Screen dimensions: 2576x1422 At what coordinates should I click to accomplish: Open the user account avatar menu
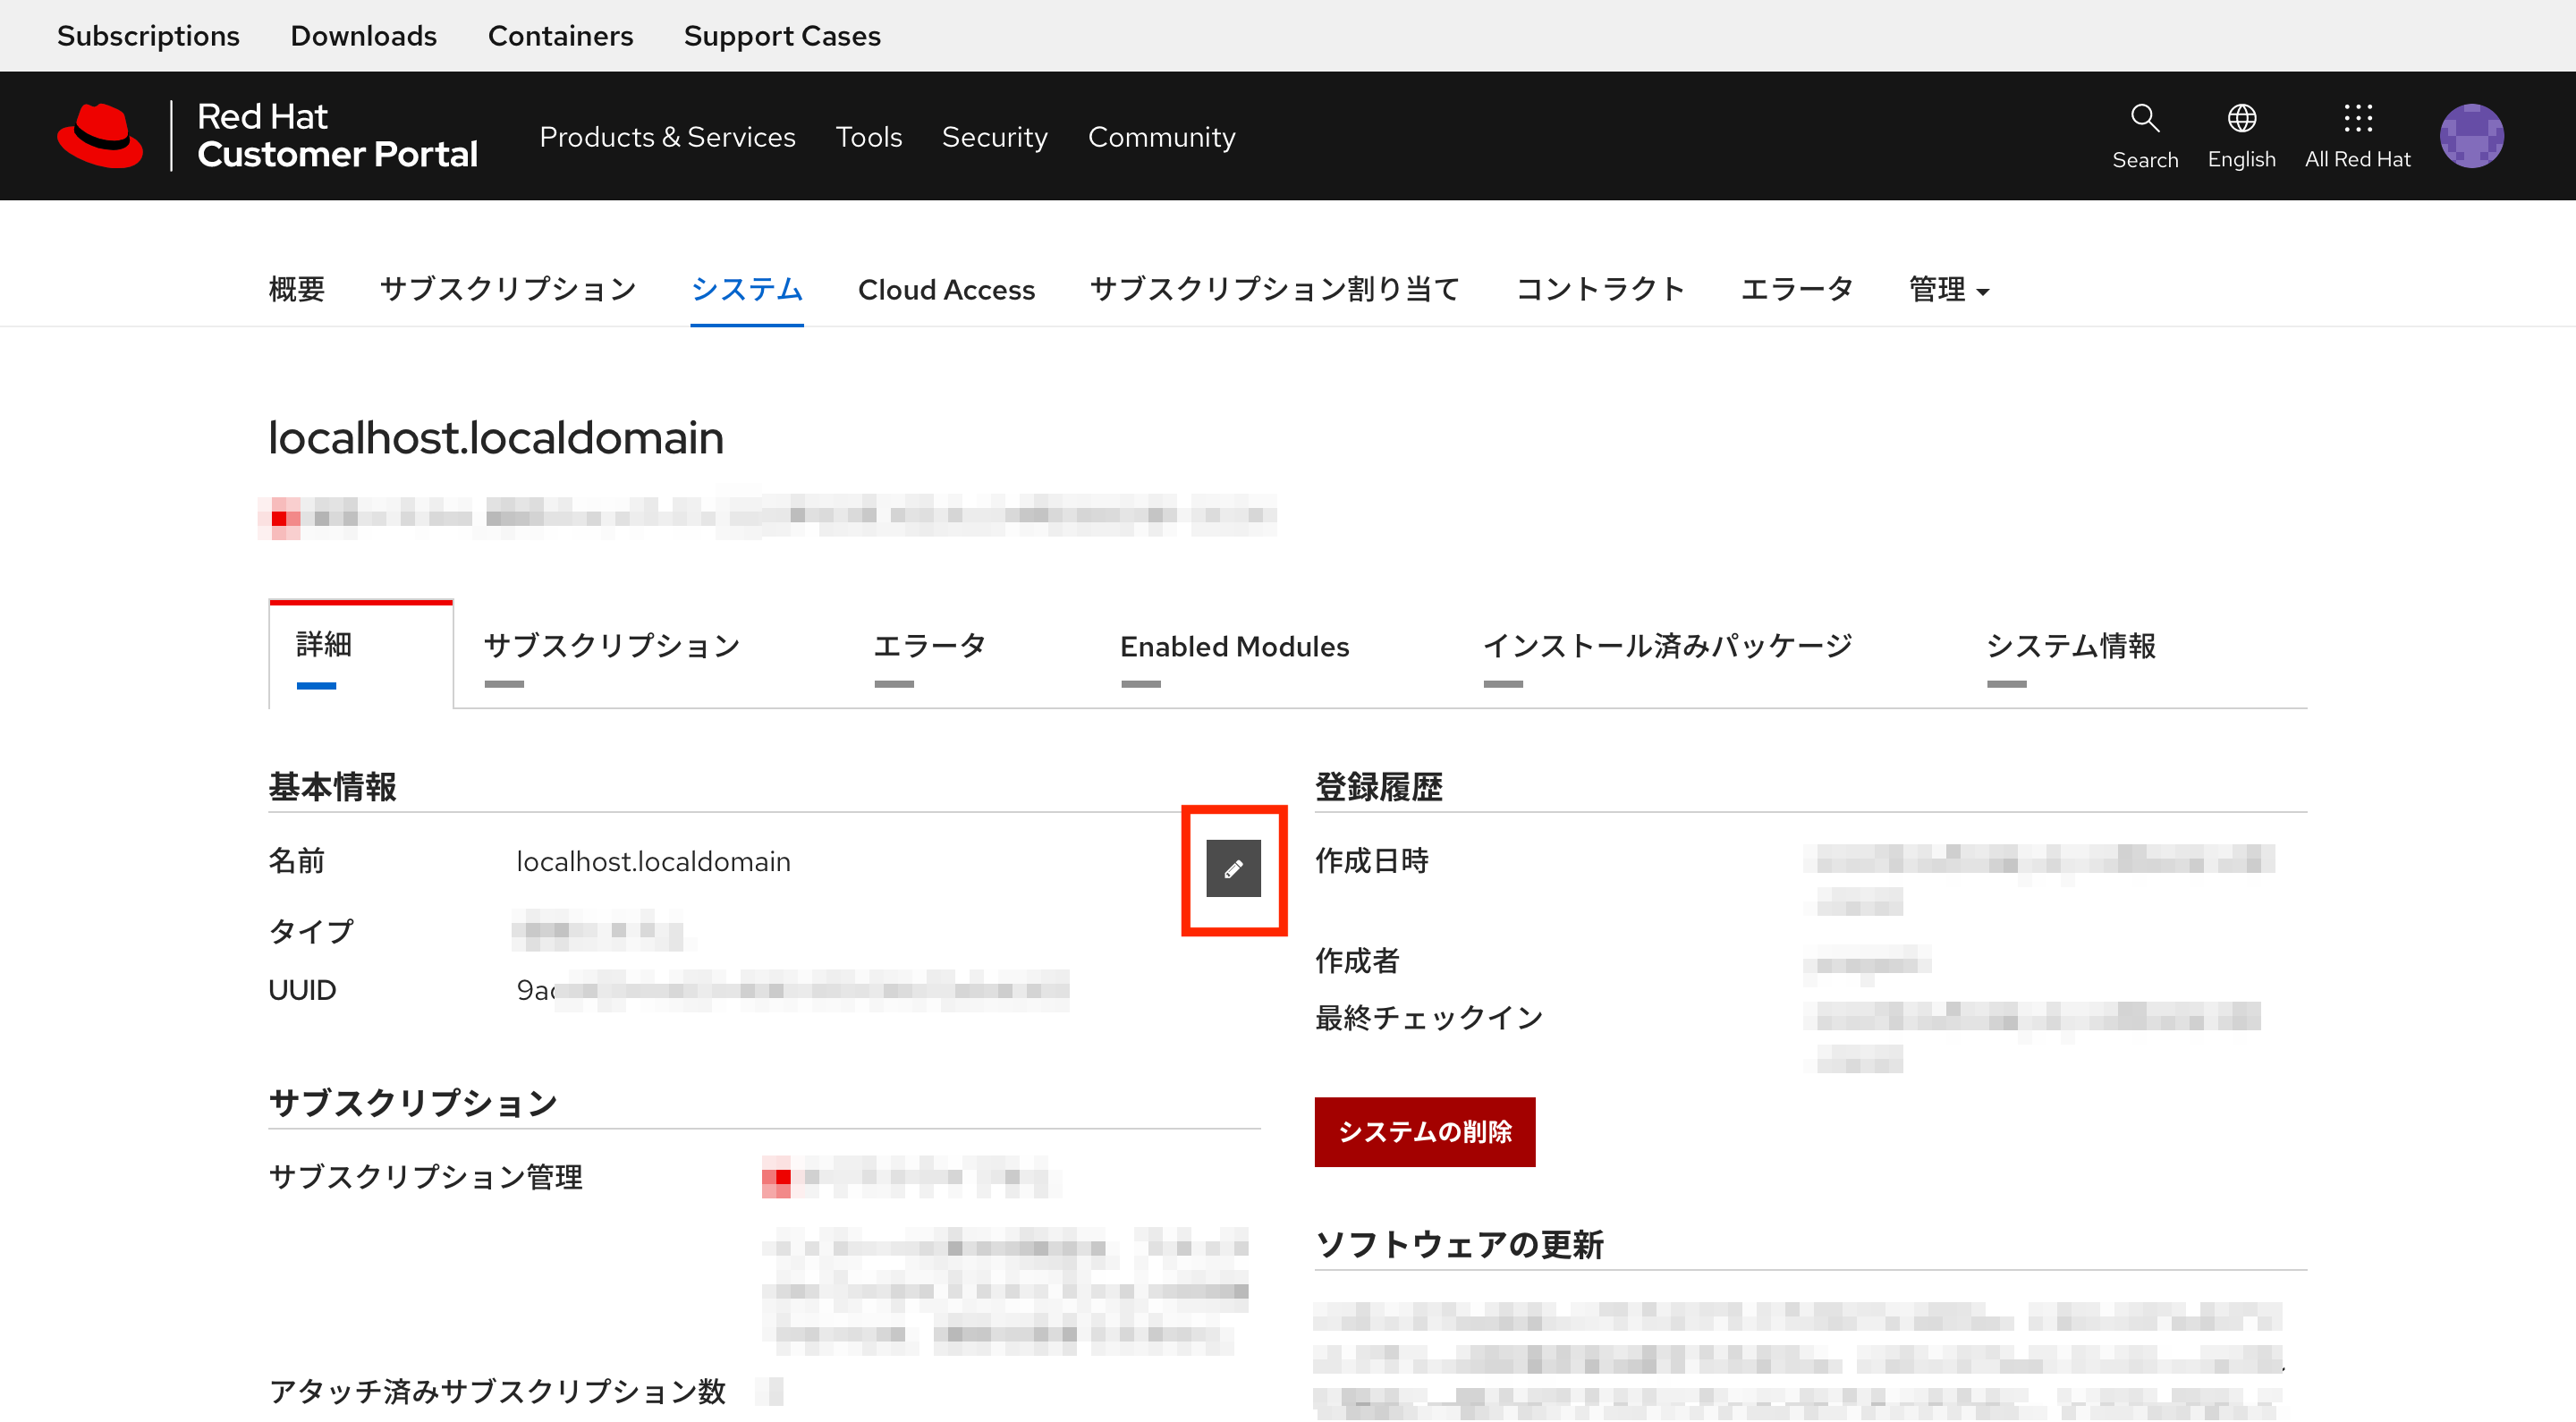2471,135
